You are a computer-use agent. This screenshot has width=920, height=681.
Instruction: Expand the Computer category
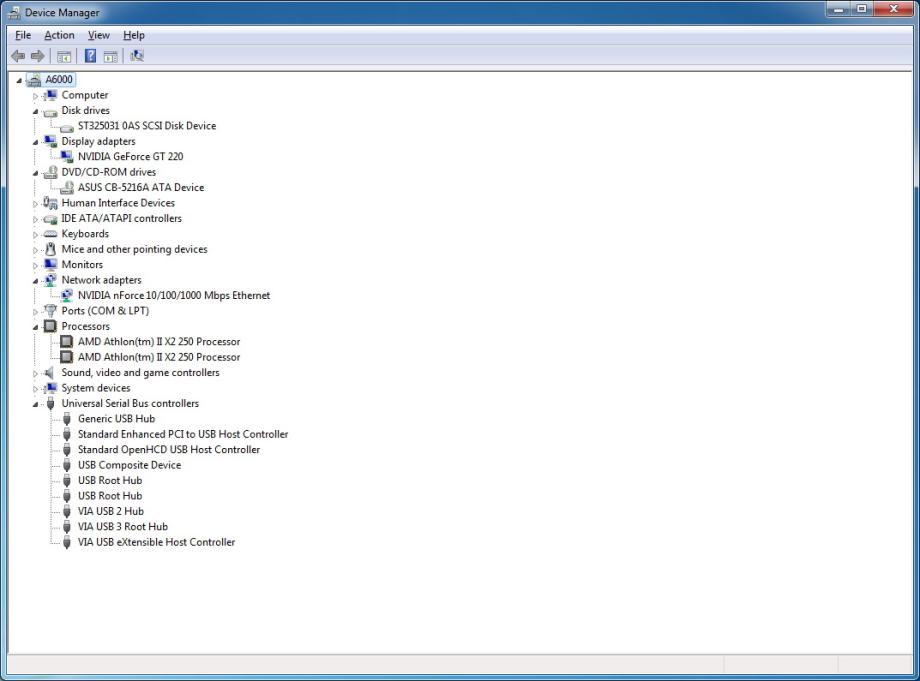tap(35, 96)
